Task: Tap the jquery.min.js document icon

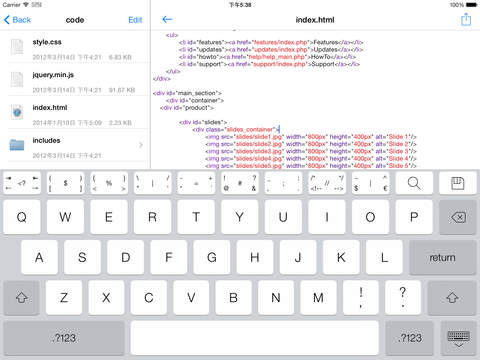Action: point(17,79)
